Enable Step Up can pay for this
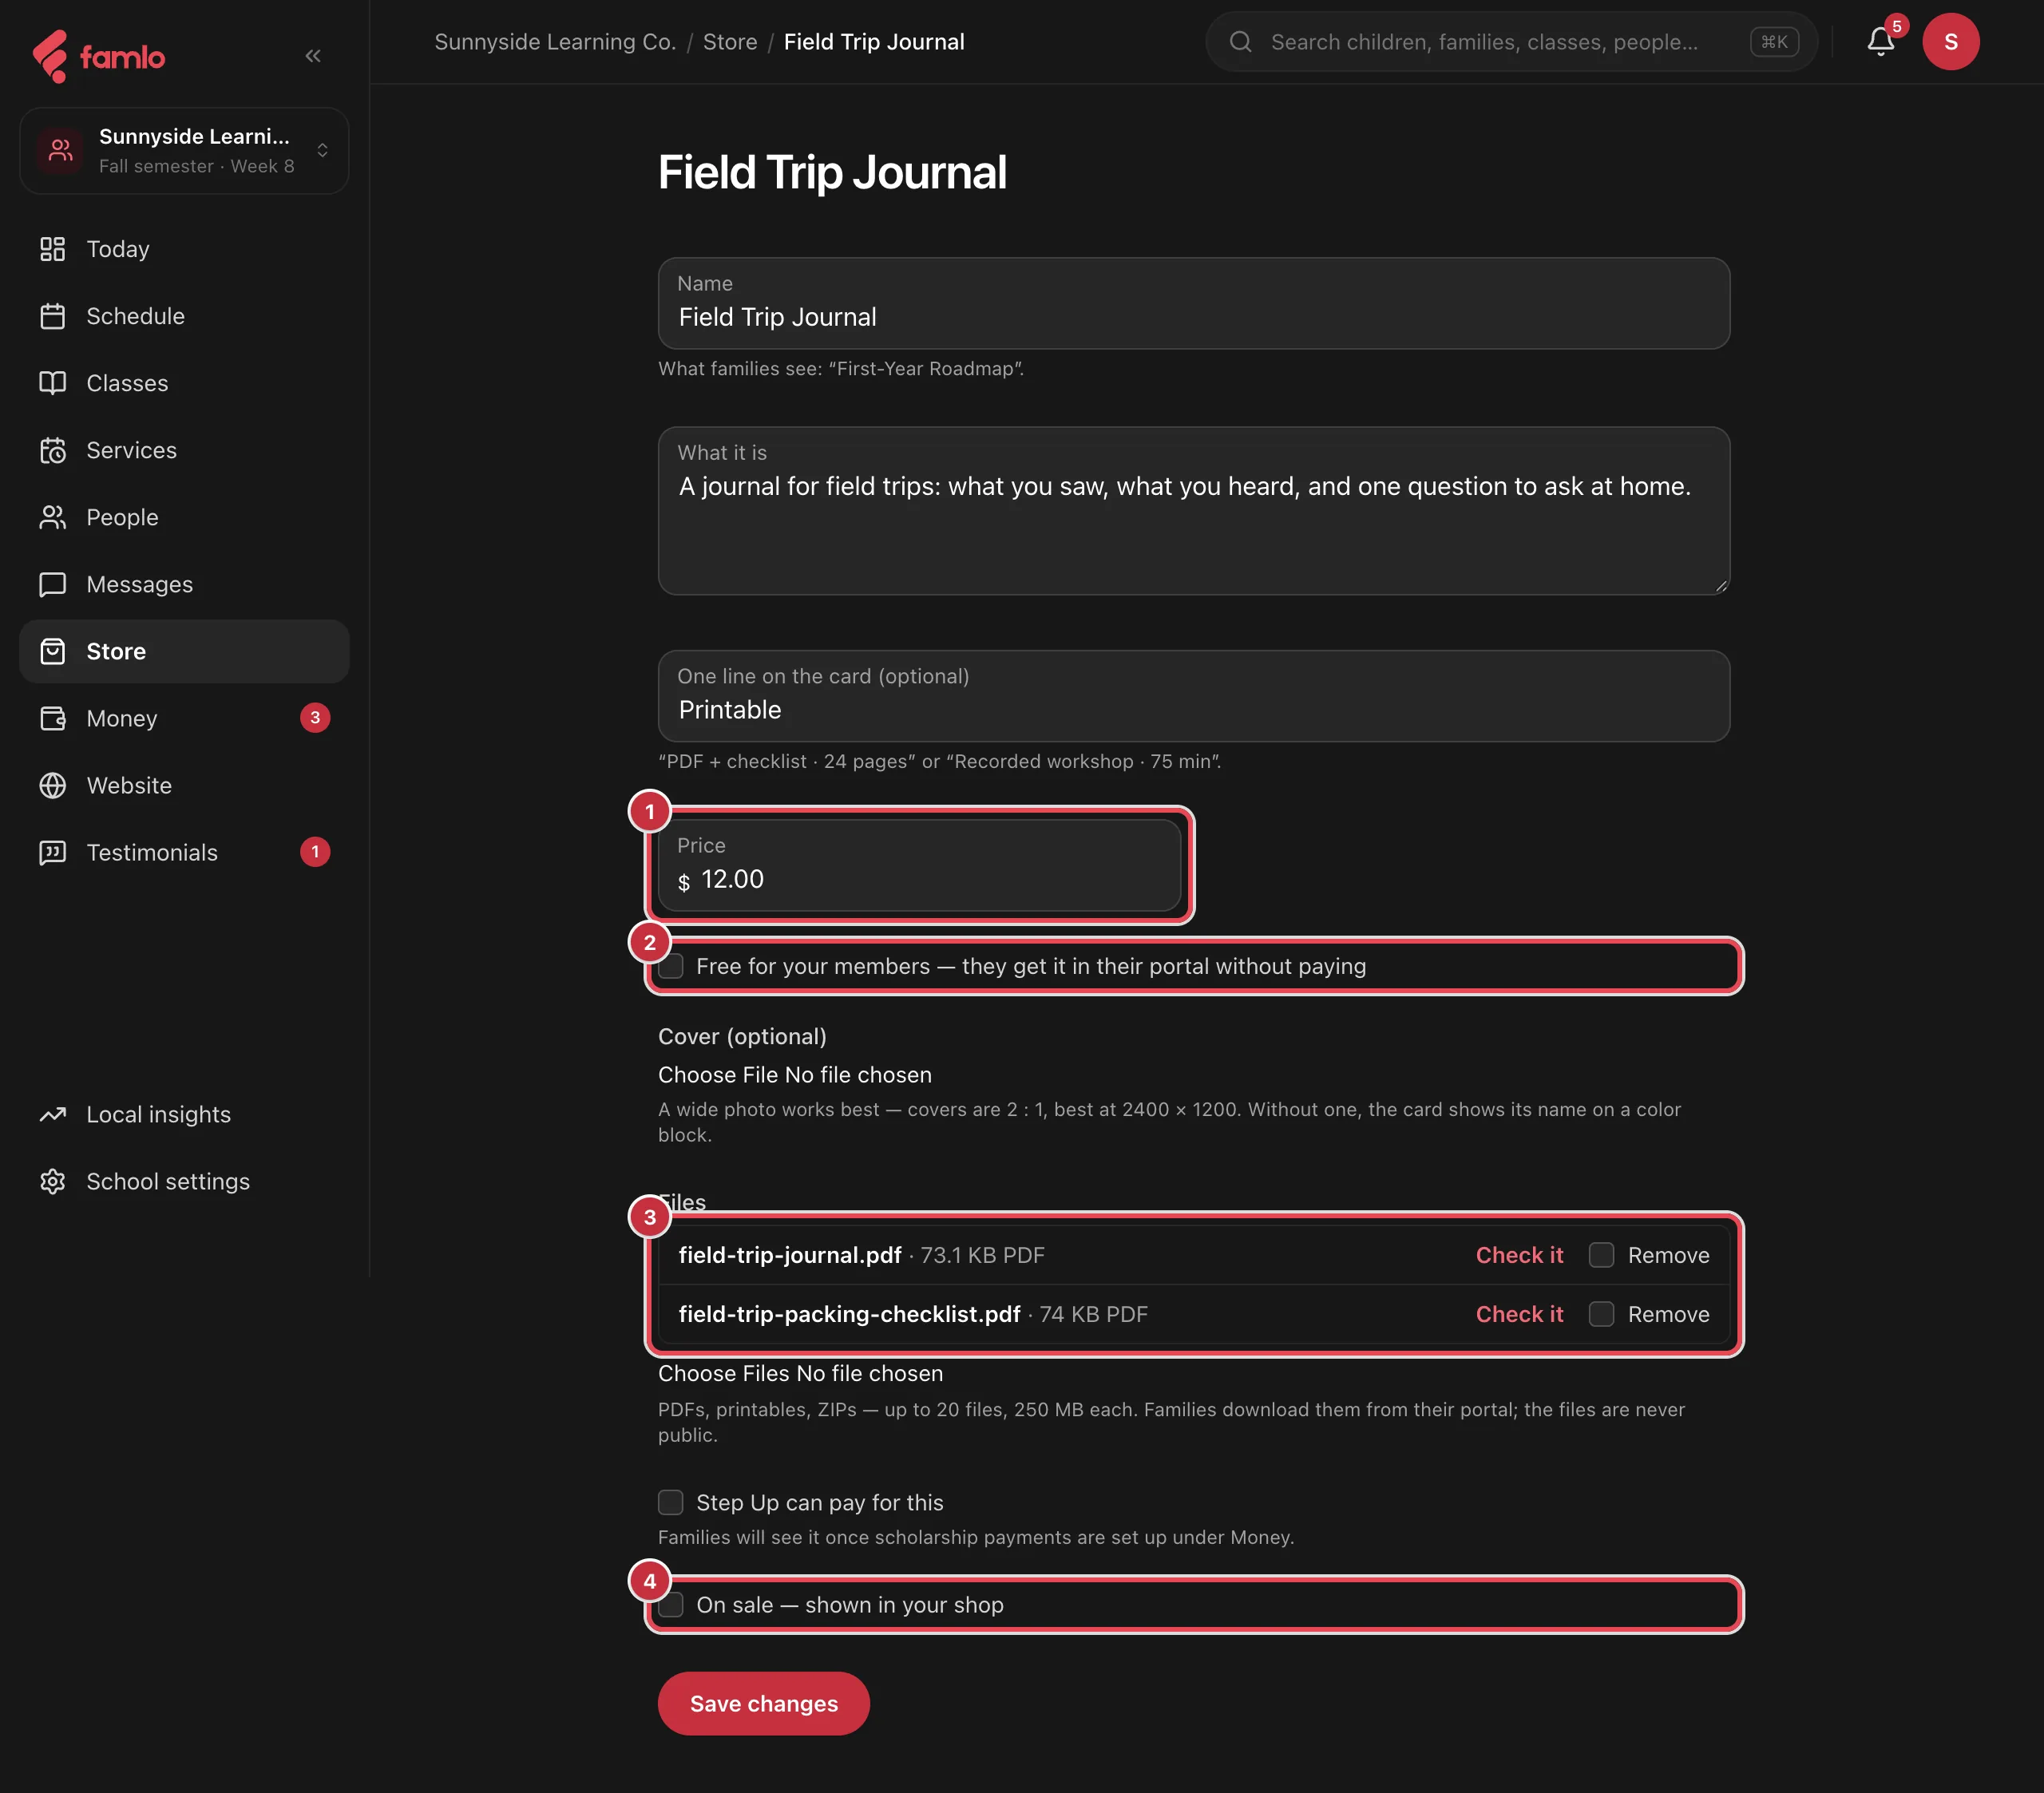The width and height of the screenshot is (2044, 1793). tap(671, 1502)
